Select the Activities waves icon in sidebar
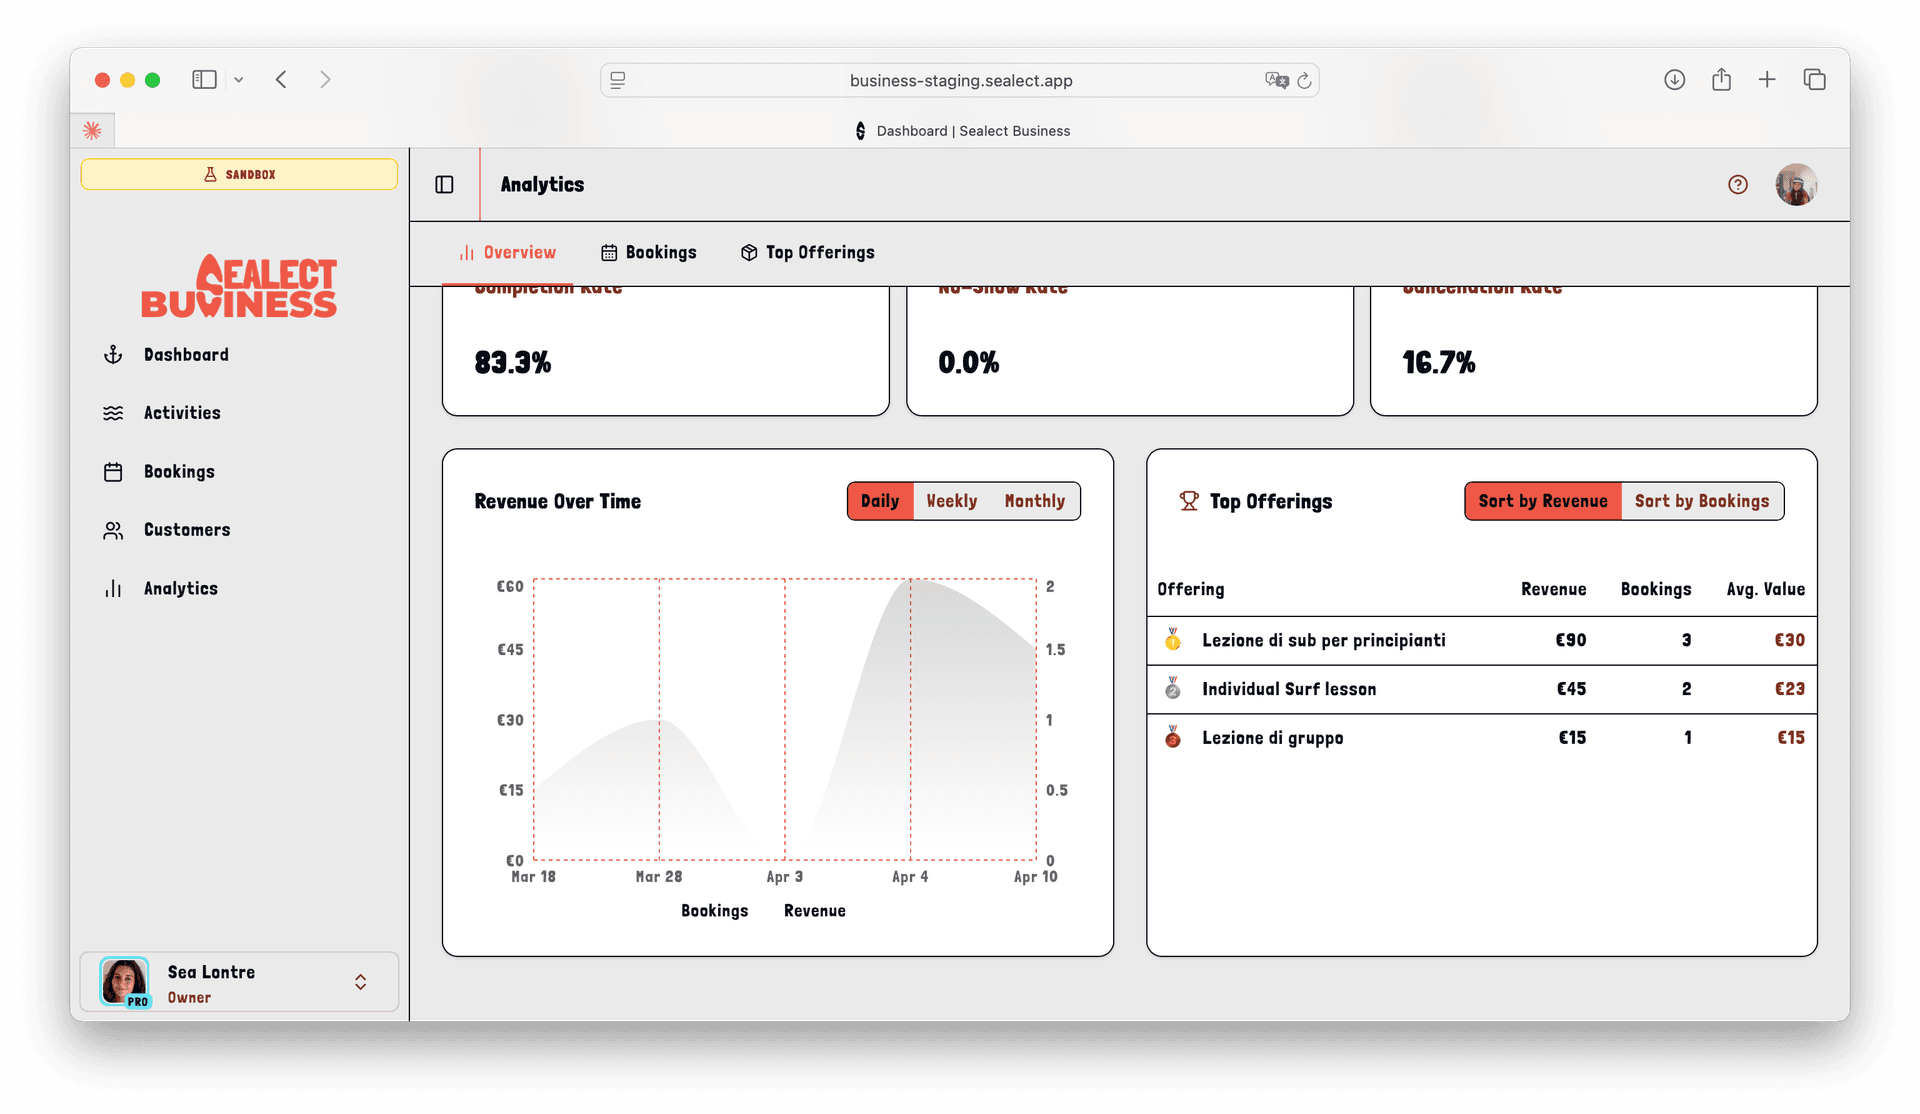This screenshot has height=1114, width=1920. 114,412
